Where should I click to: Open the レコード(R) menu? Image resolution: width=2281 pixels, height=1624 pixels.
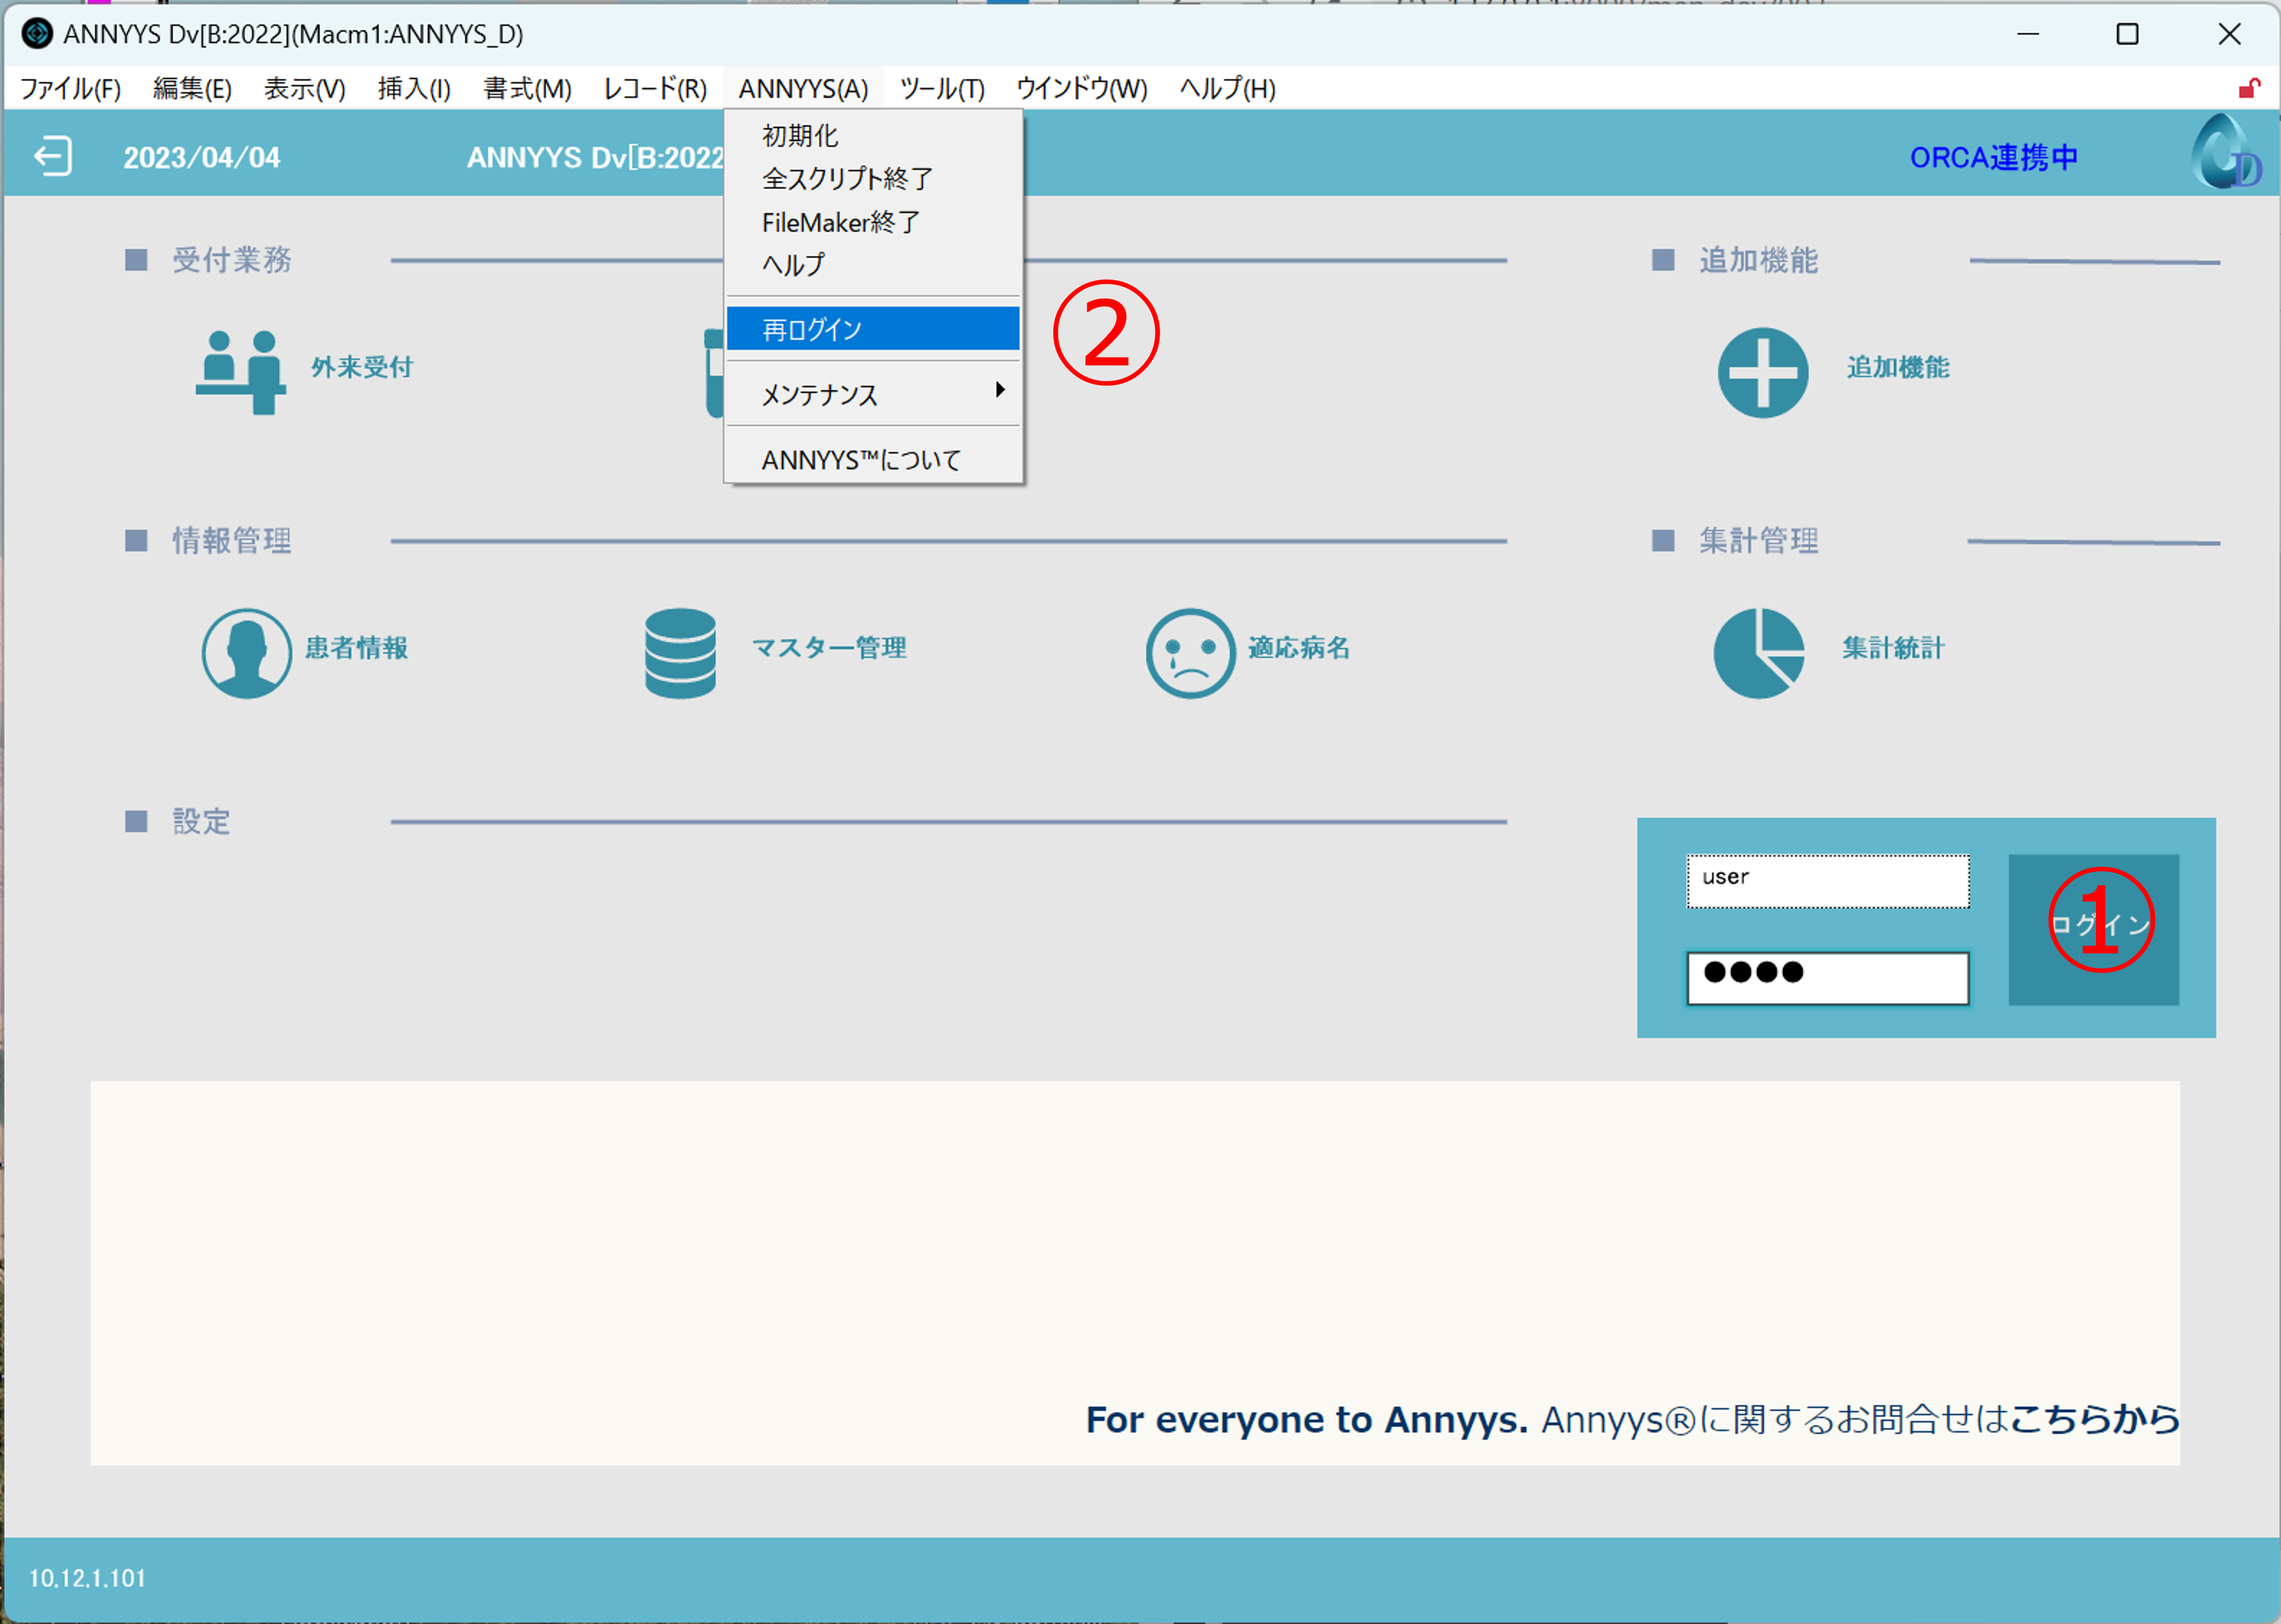click(655, 89)
